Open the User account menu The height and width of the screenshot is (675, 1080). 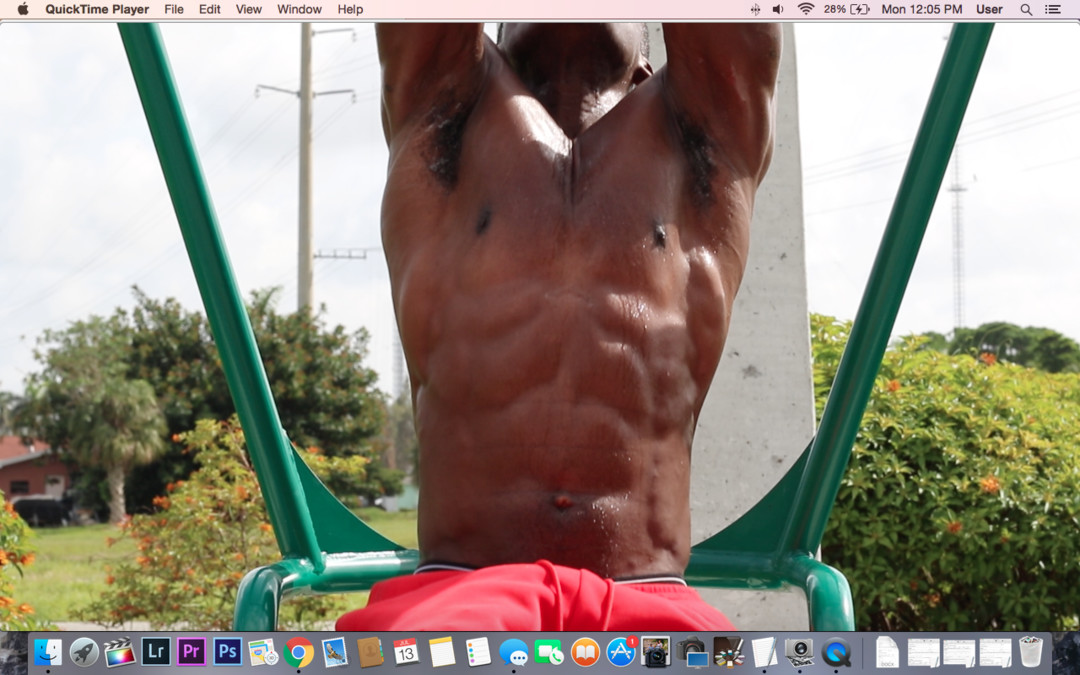[x=989, y=9]
